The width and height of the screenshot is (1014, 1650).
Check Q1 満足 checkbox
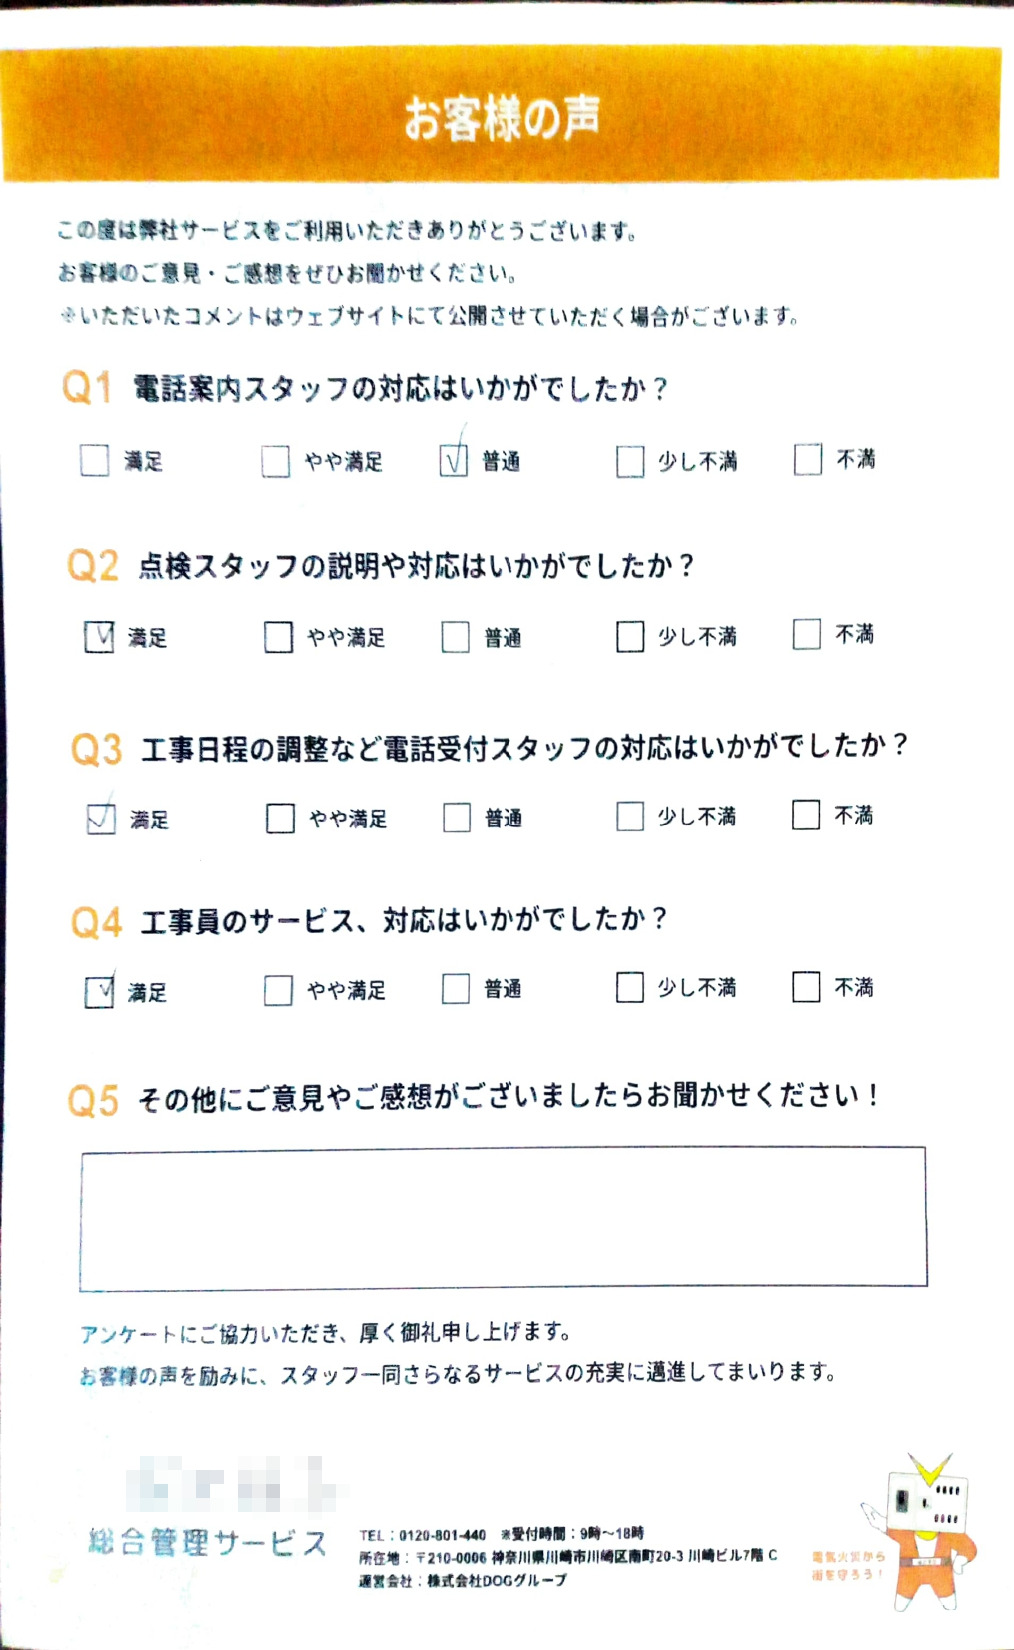coord(94,460)
